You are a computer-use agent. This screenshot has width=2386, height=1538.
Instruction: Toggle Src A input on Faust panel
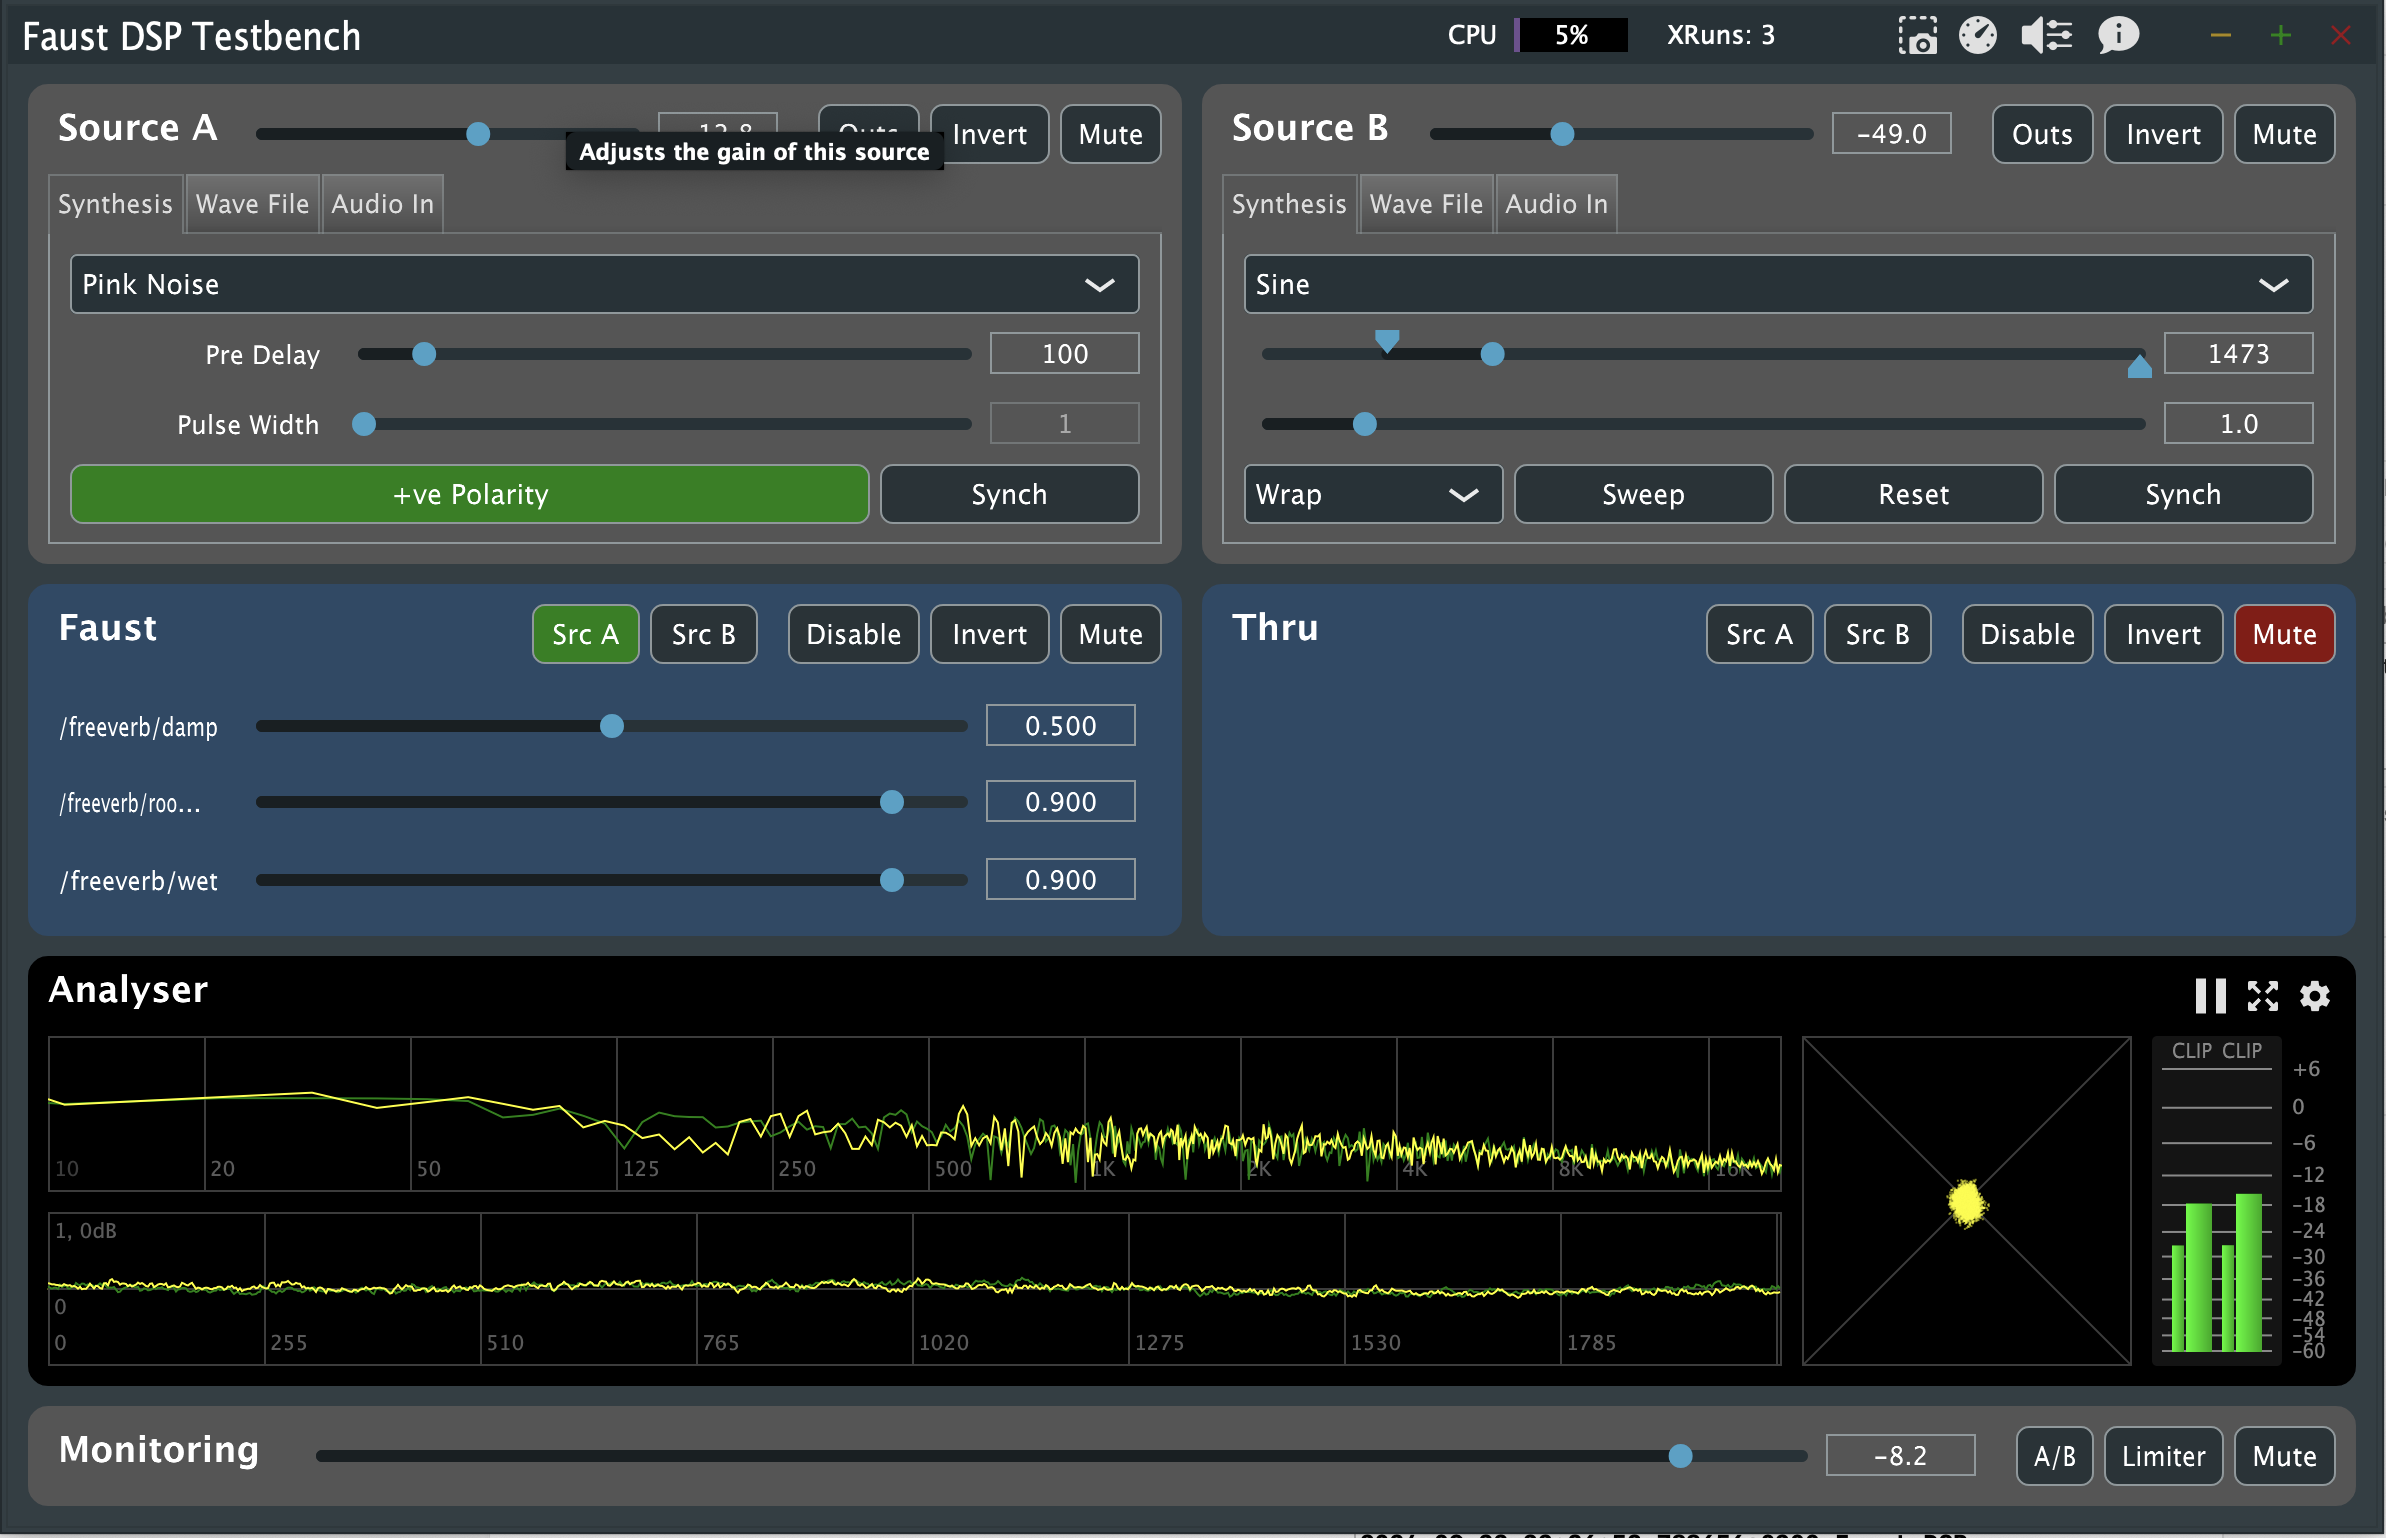tap(585, 634)
